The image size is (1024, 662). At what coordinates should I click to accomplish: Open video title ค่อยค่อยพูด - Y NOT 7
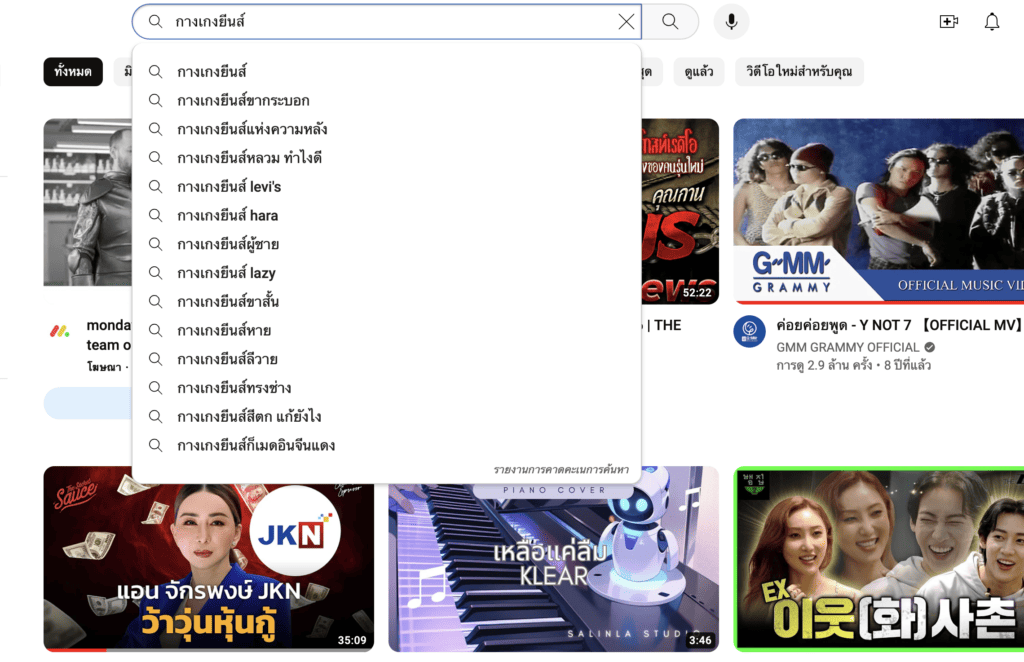coord(898,325)
